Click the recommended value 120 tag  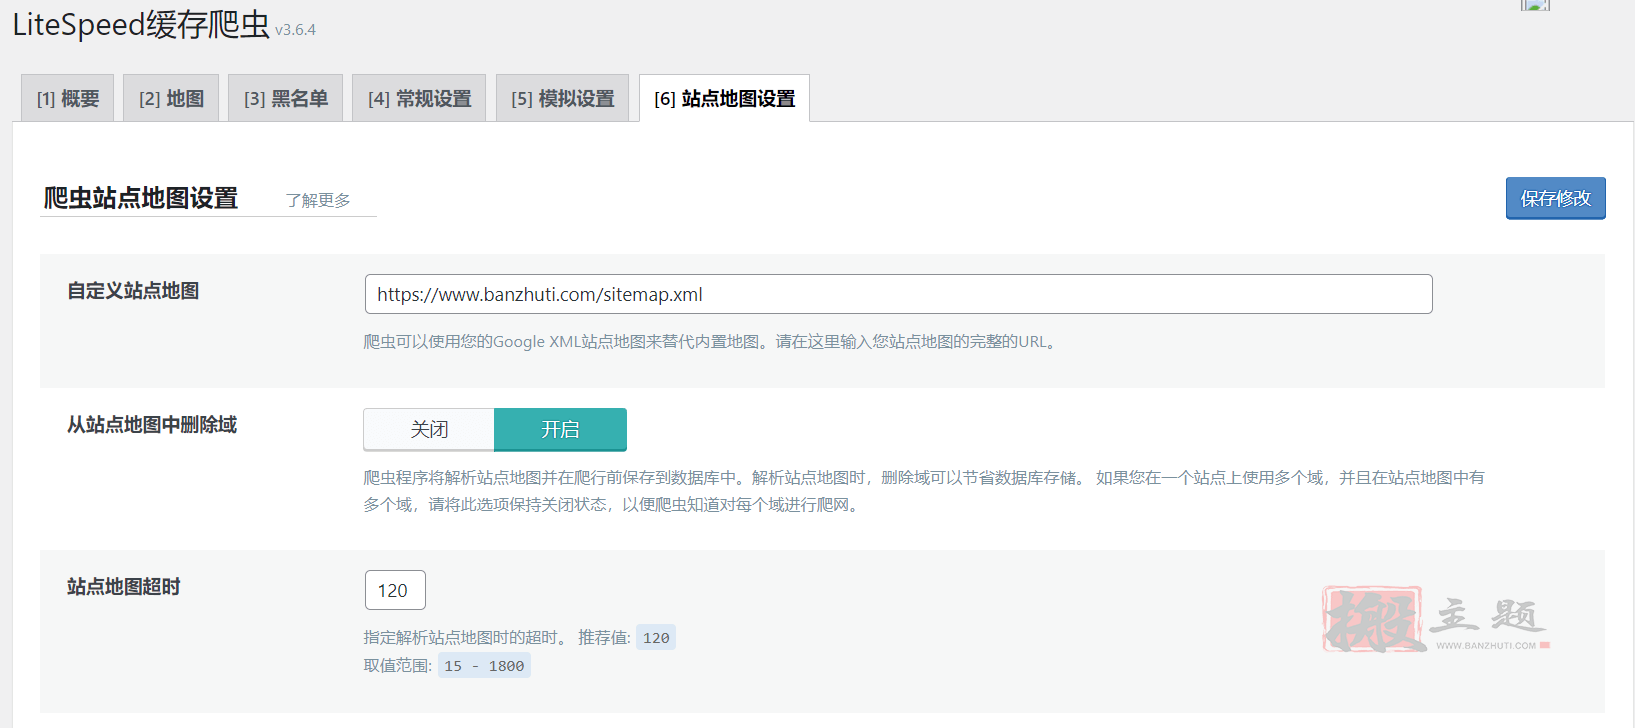coord(656,638)
